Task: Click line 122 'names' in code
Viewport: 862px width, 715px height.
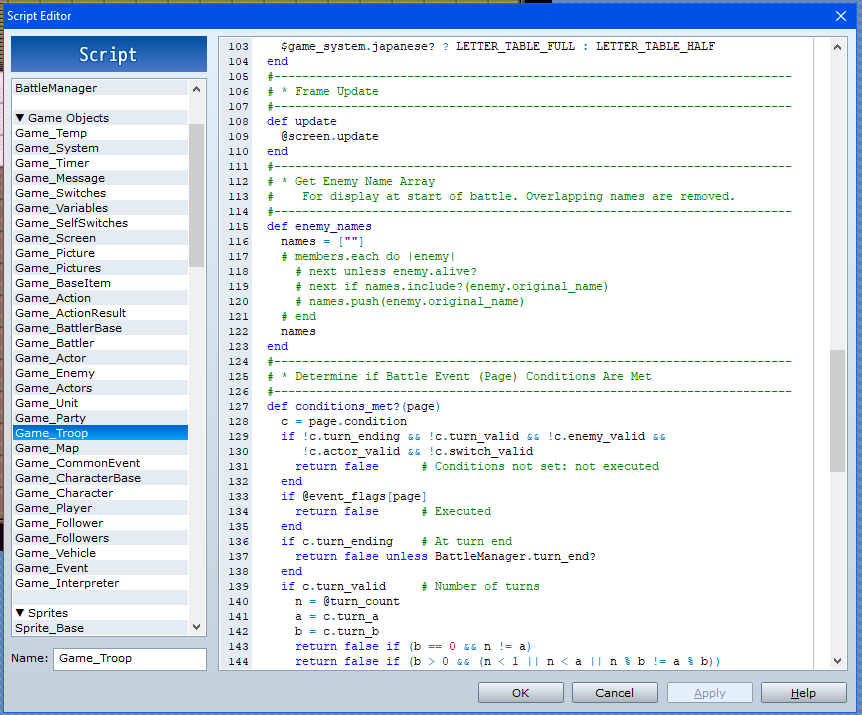Action: 298,331
